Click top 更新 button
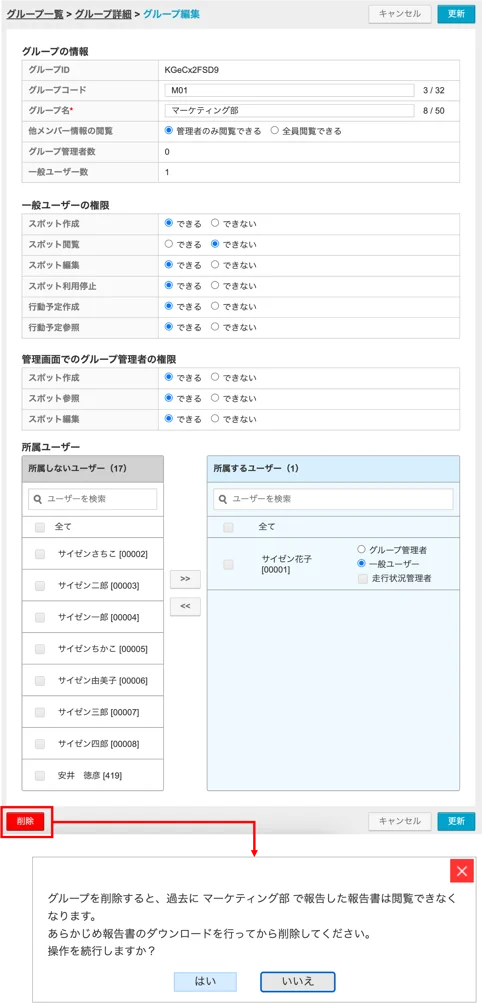Viewport: 482px width, 1003px height. click(456, 14)
